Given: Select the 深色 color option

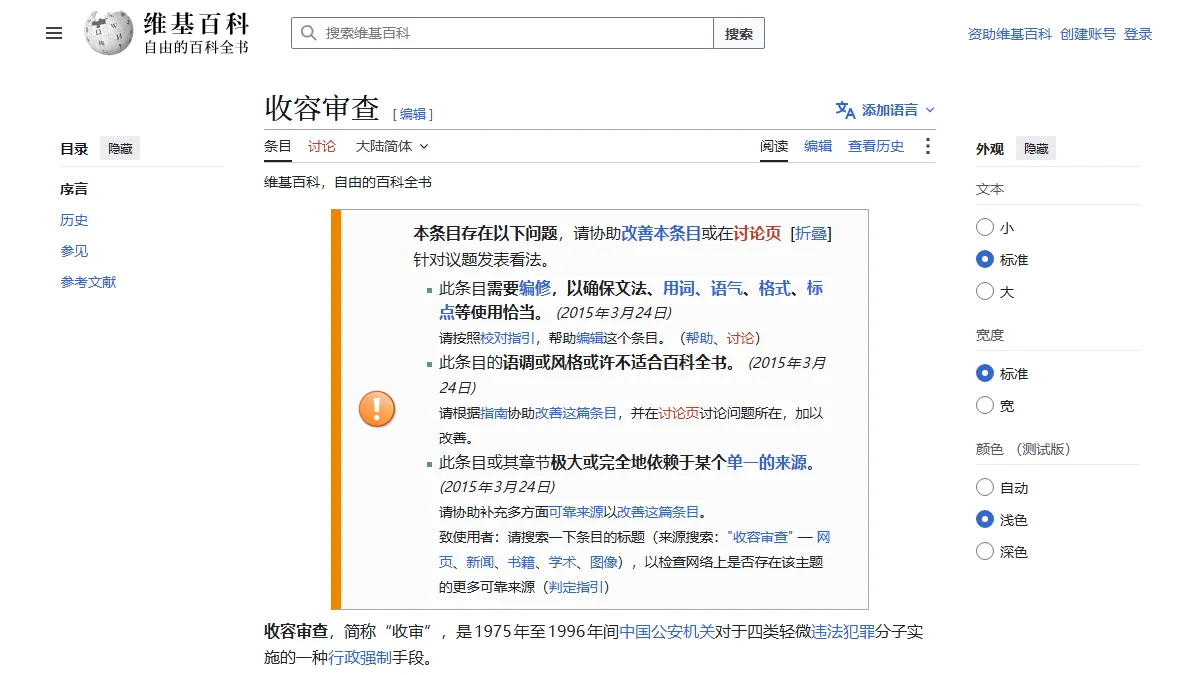Looking at the screenshot, I should point(985,552).
